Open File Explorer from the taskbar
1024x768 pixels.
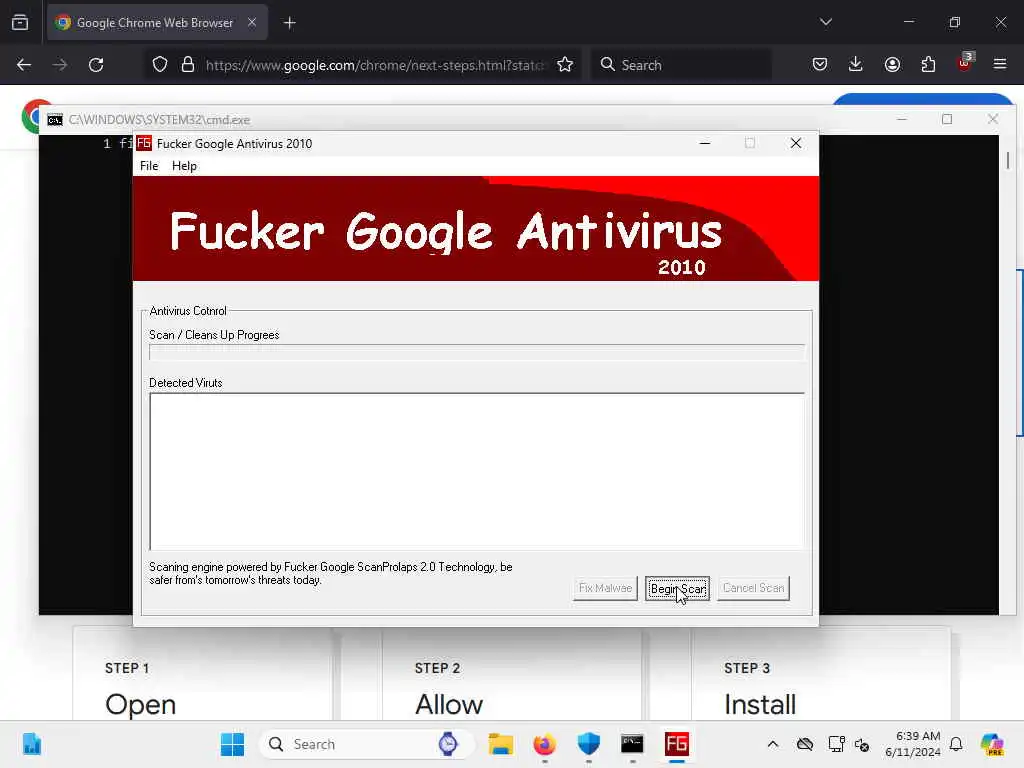pyautogui.click(x=500, y=744)
